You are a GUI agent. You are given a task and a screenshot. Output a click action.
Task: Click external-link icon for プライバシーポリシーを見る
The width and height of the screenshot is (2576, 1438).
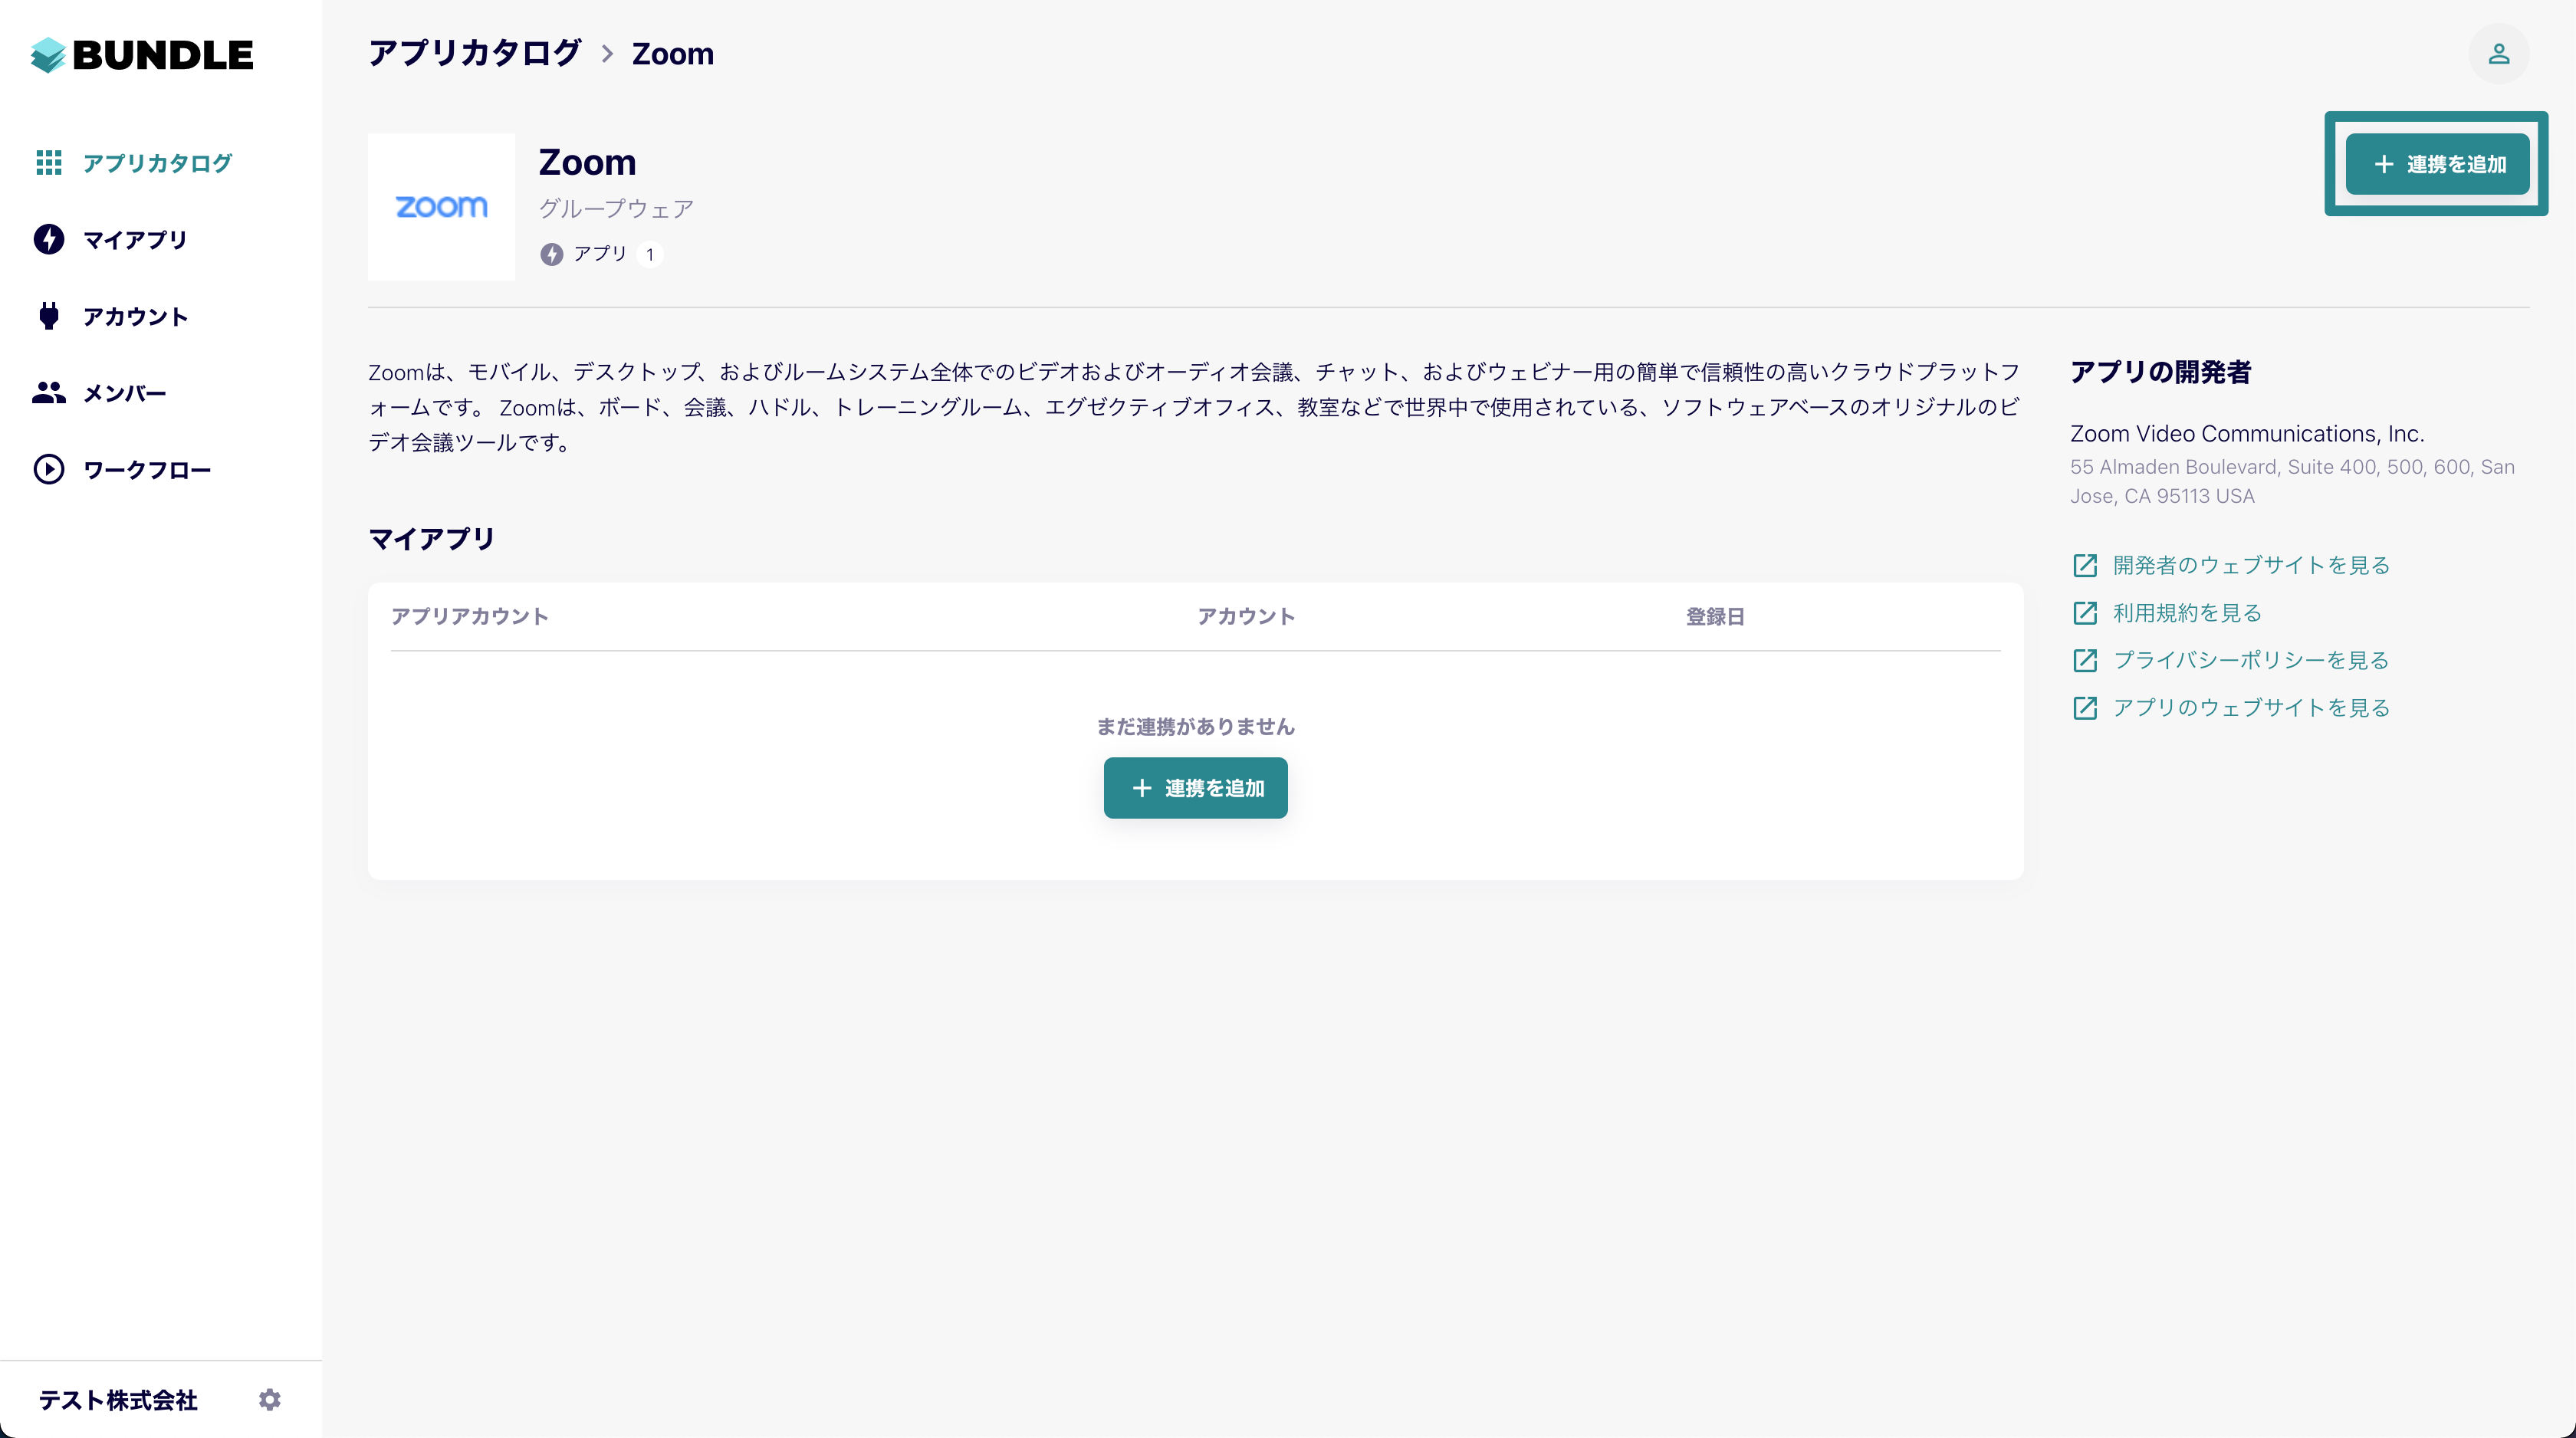[x=2085, y=660]
